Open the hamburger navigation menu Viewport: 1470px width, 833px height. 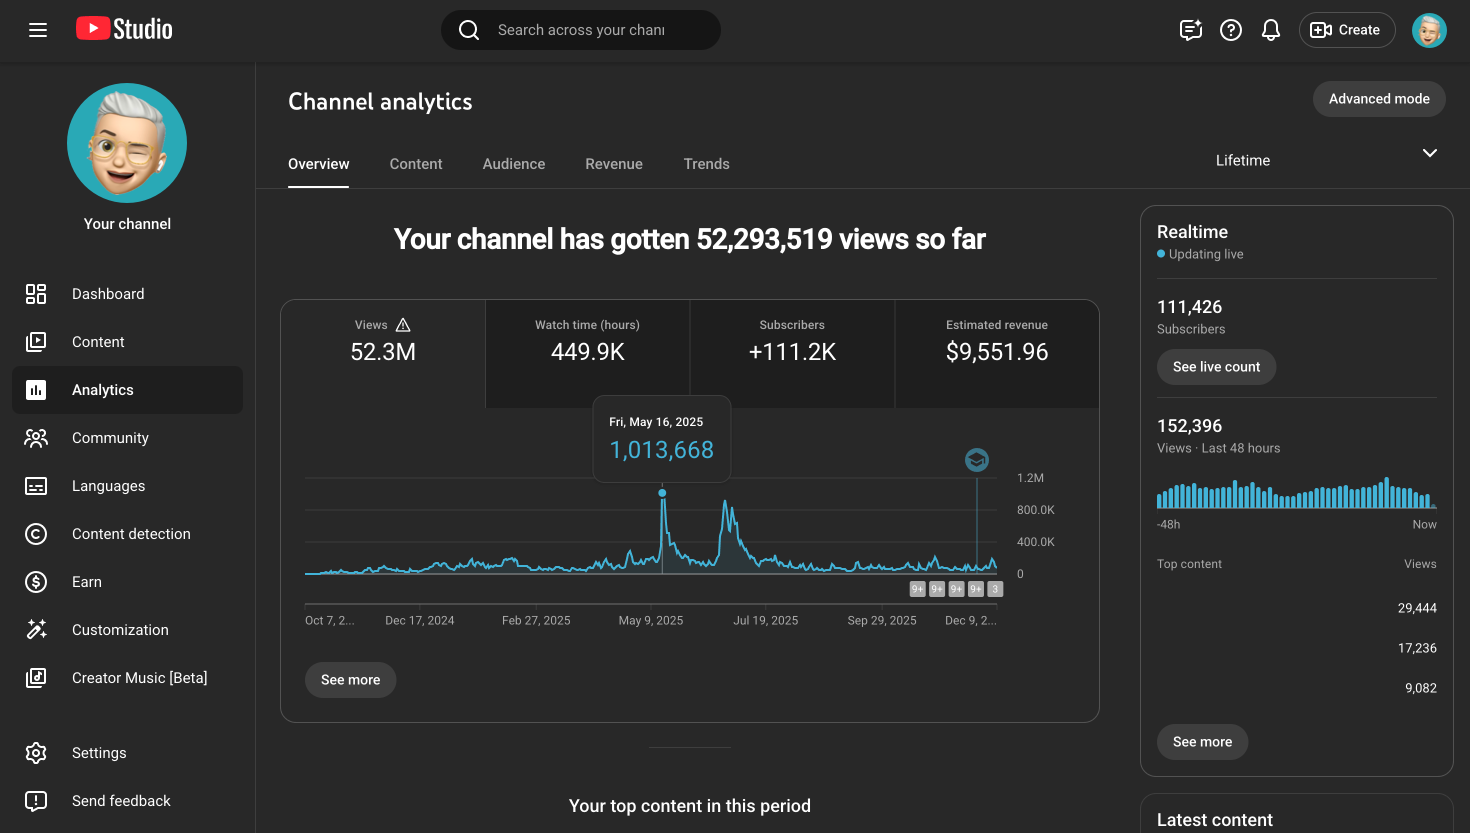38,30
